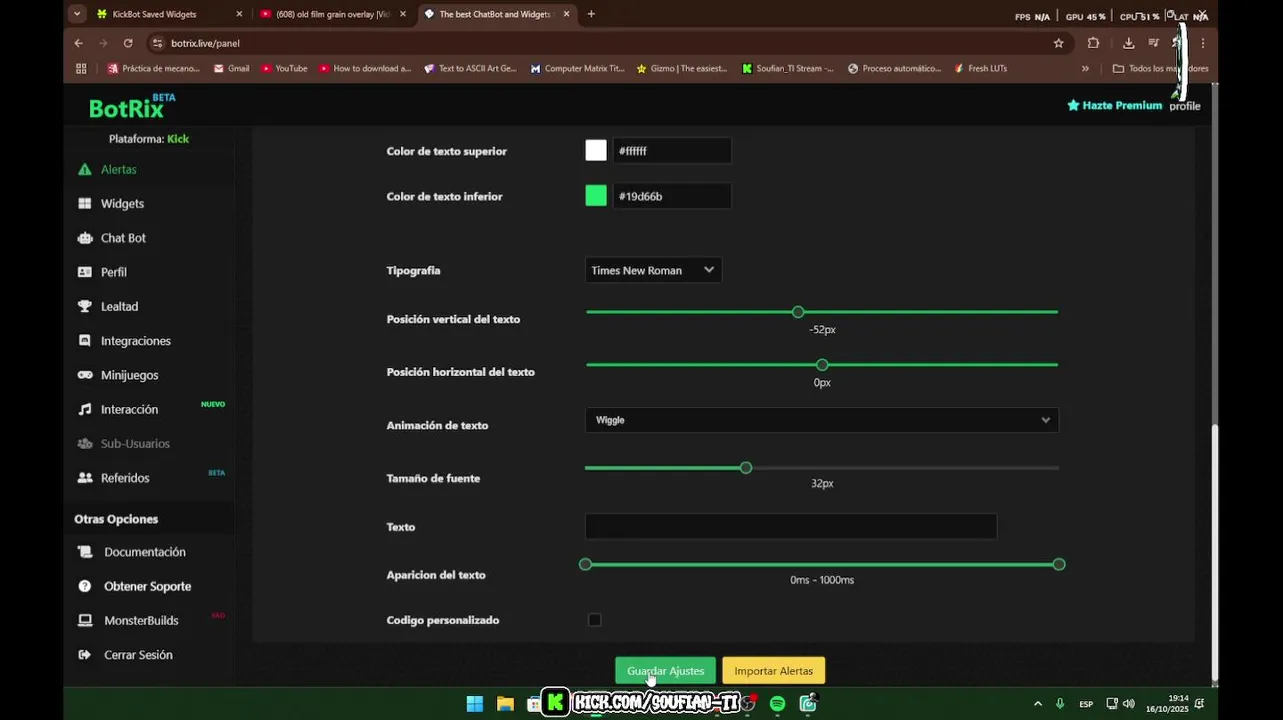1283x720 pixels.
Task: Open the Fresh LUTs bookmark
Action: click(980, 69)
